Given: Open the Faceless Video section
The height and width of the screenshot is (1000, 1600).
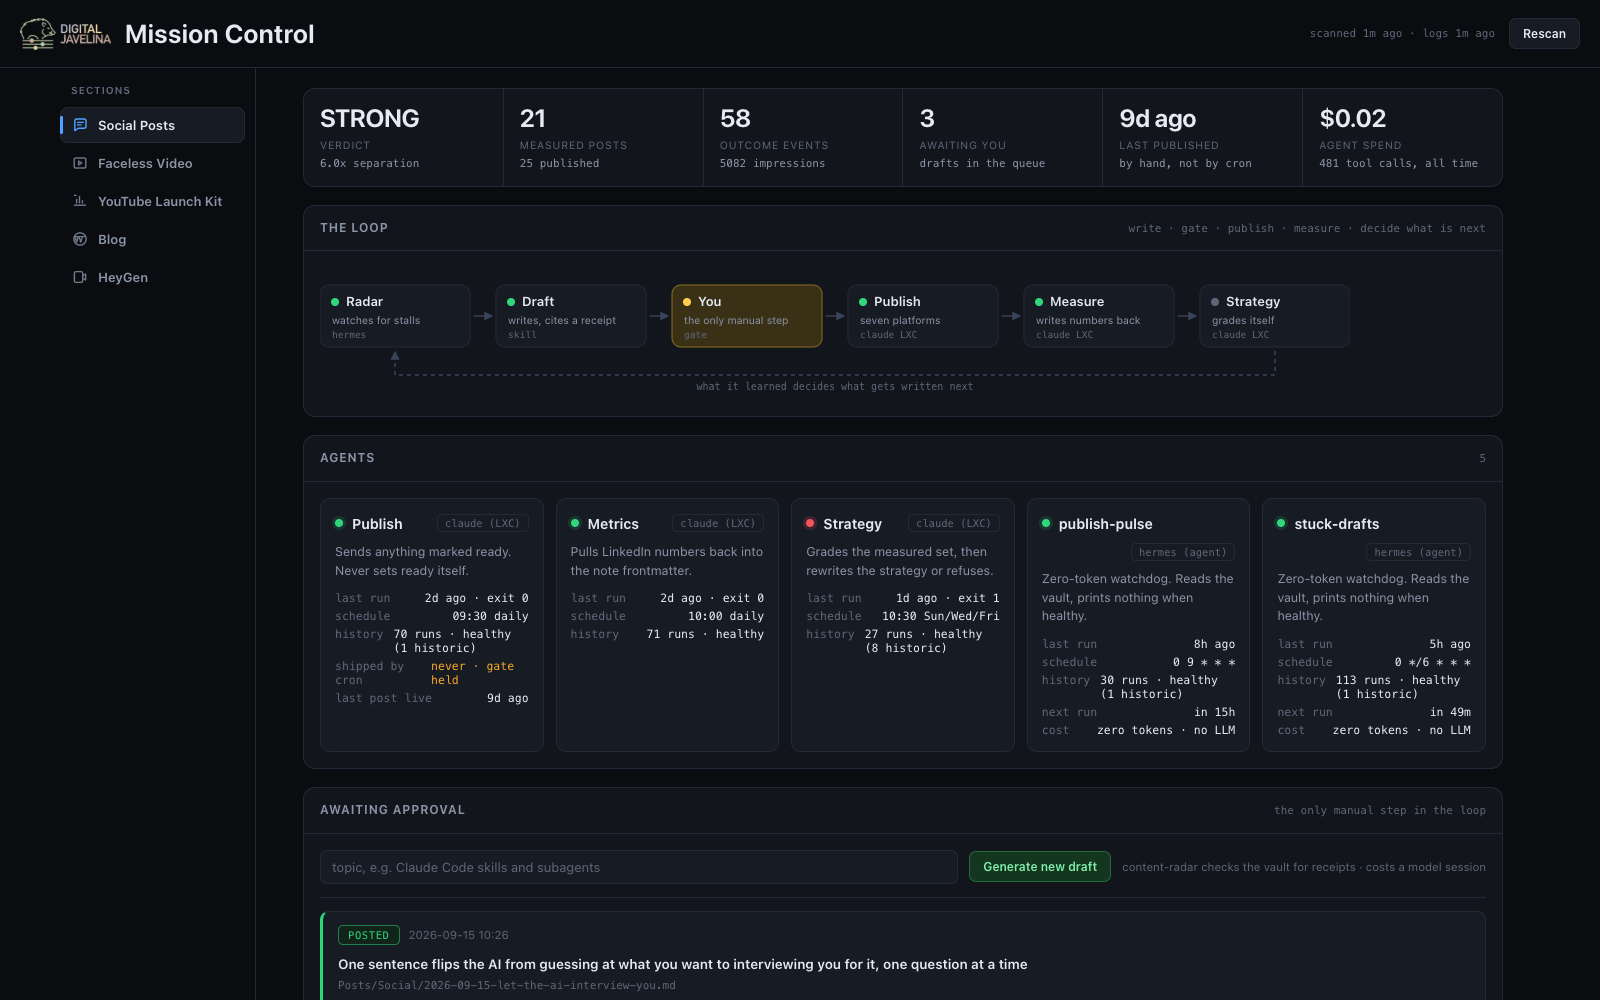Looking at the screenshot, I should point(152,163).
